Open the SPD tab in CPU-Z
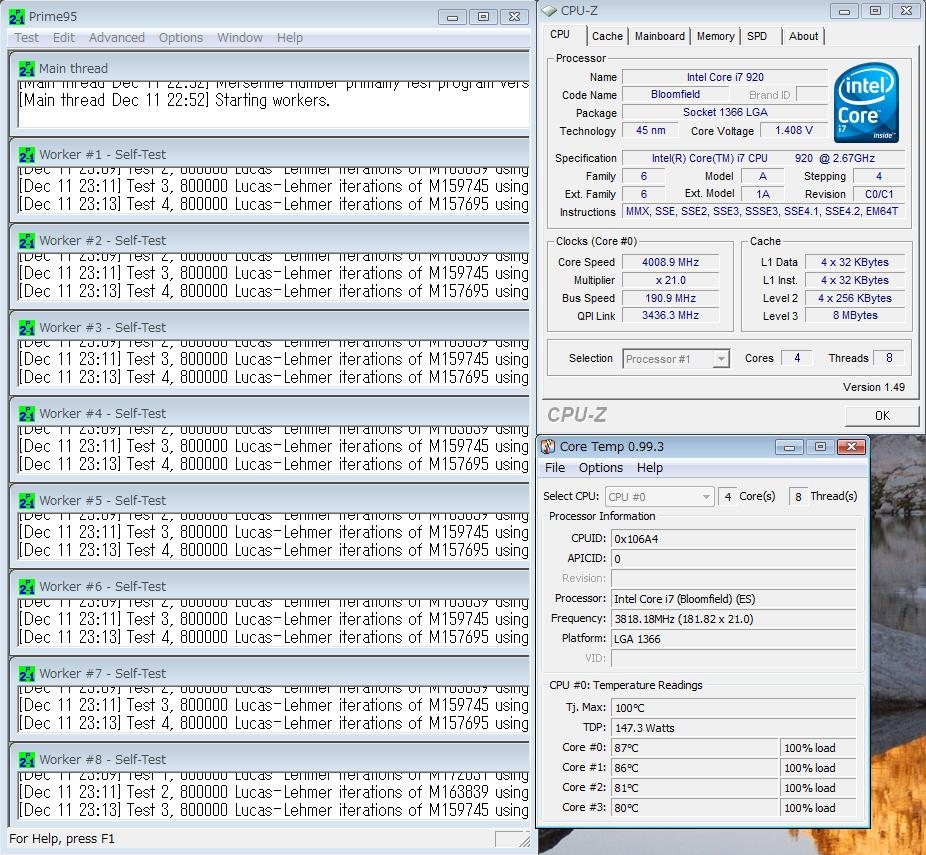 [x=757, y=36]
